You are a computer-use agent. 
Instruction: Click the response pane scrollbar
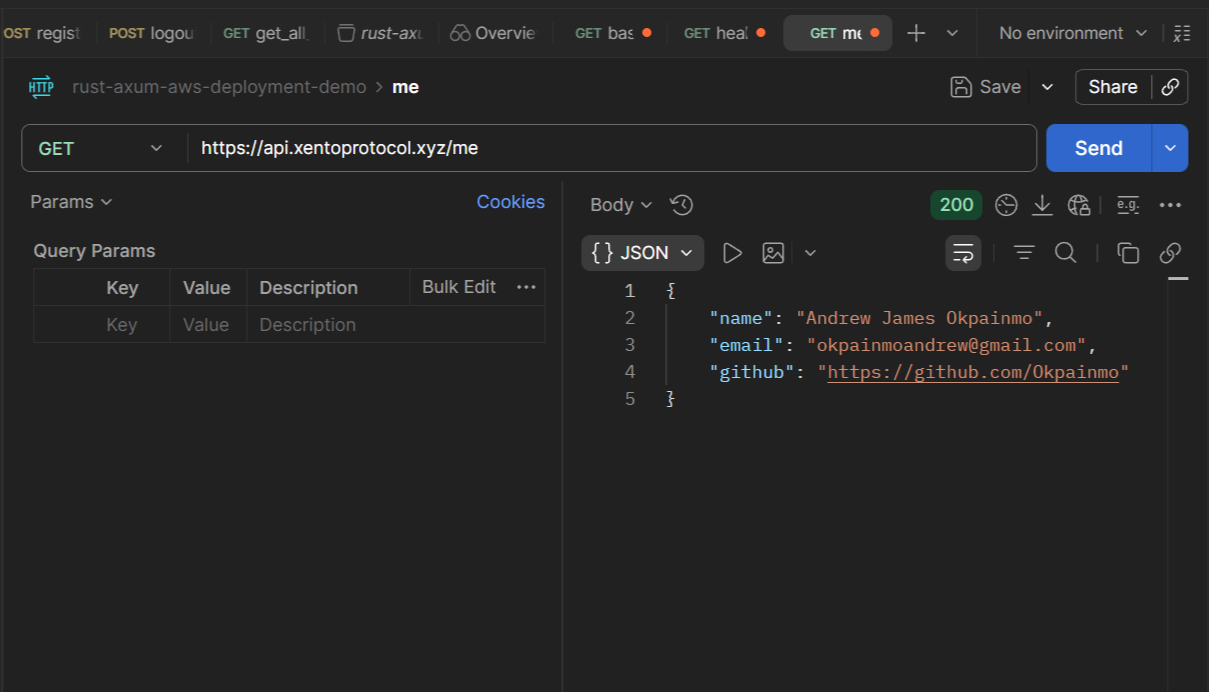1178,280
